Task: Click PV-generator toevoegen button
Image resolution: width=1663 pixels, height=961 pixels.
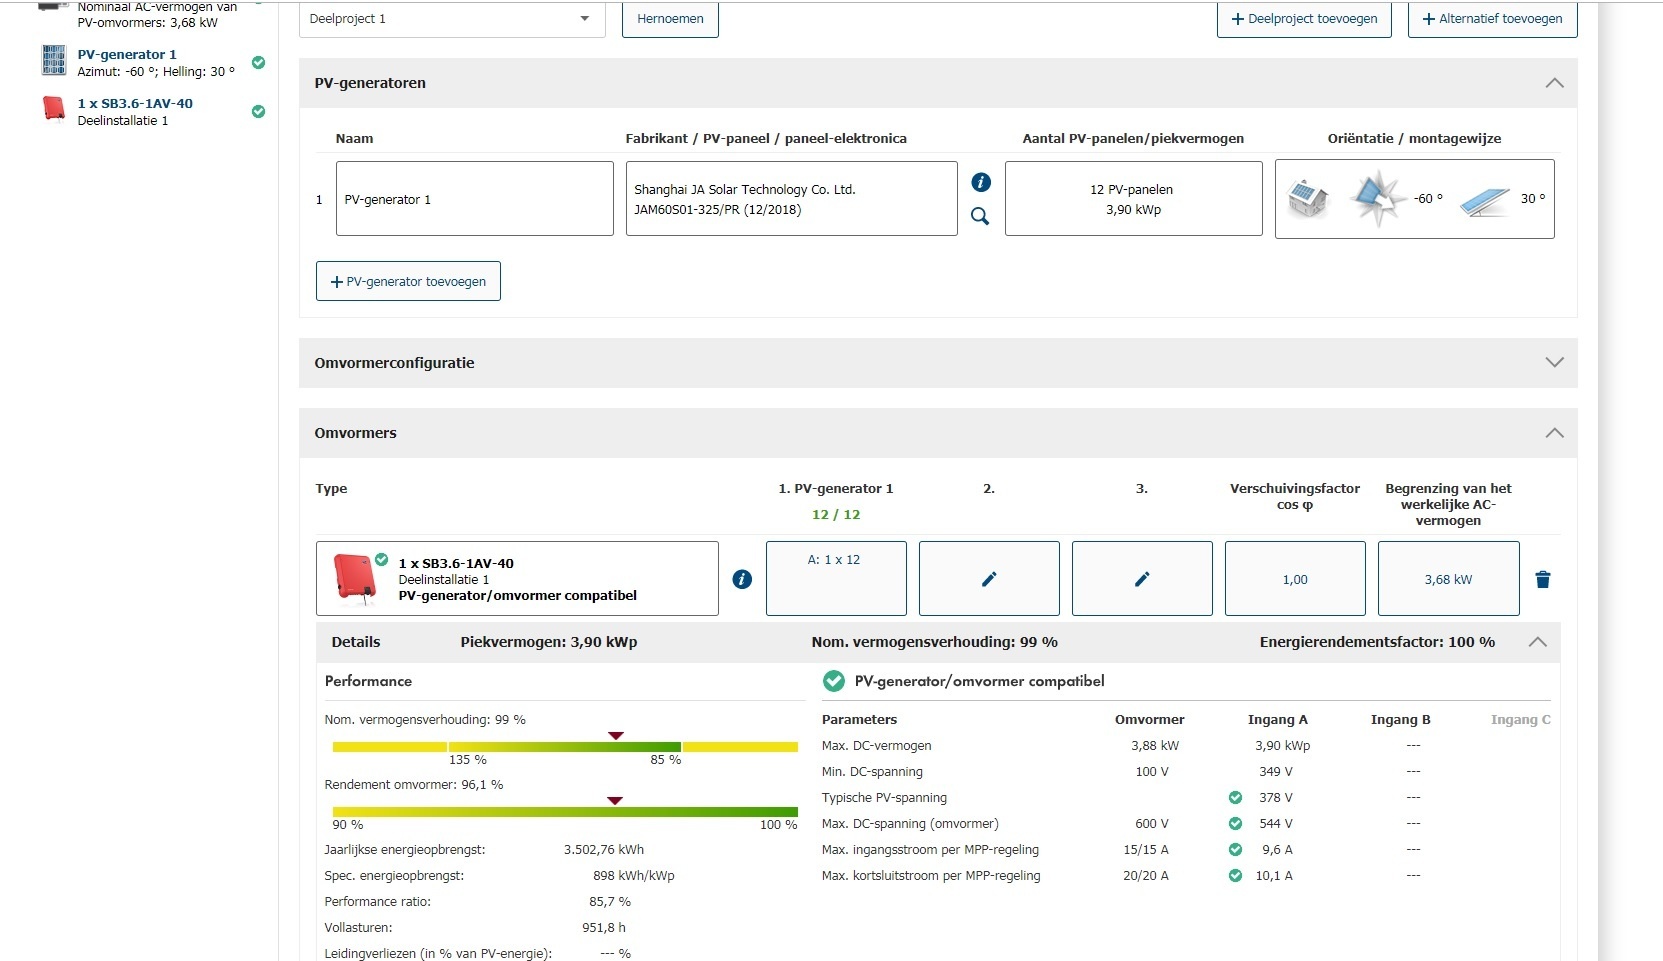Action: click(408, 282)
